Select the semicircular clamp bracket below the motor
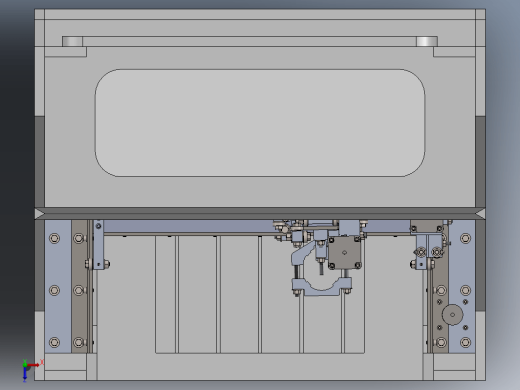 coord(322,287)
